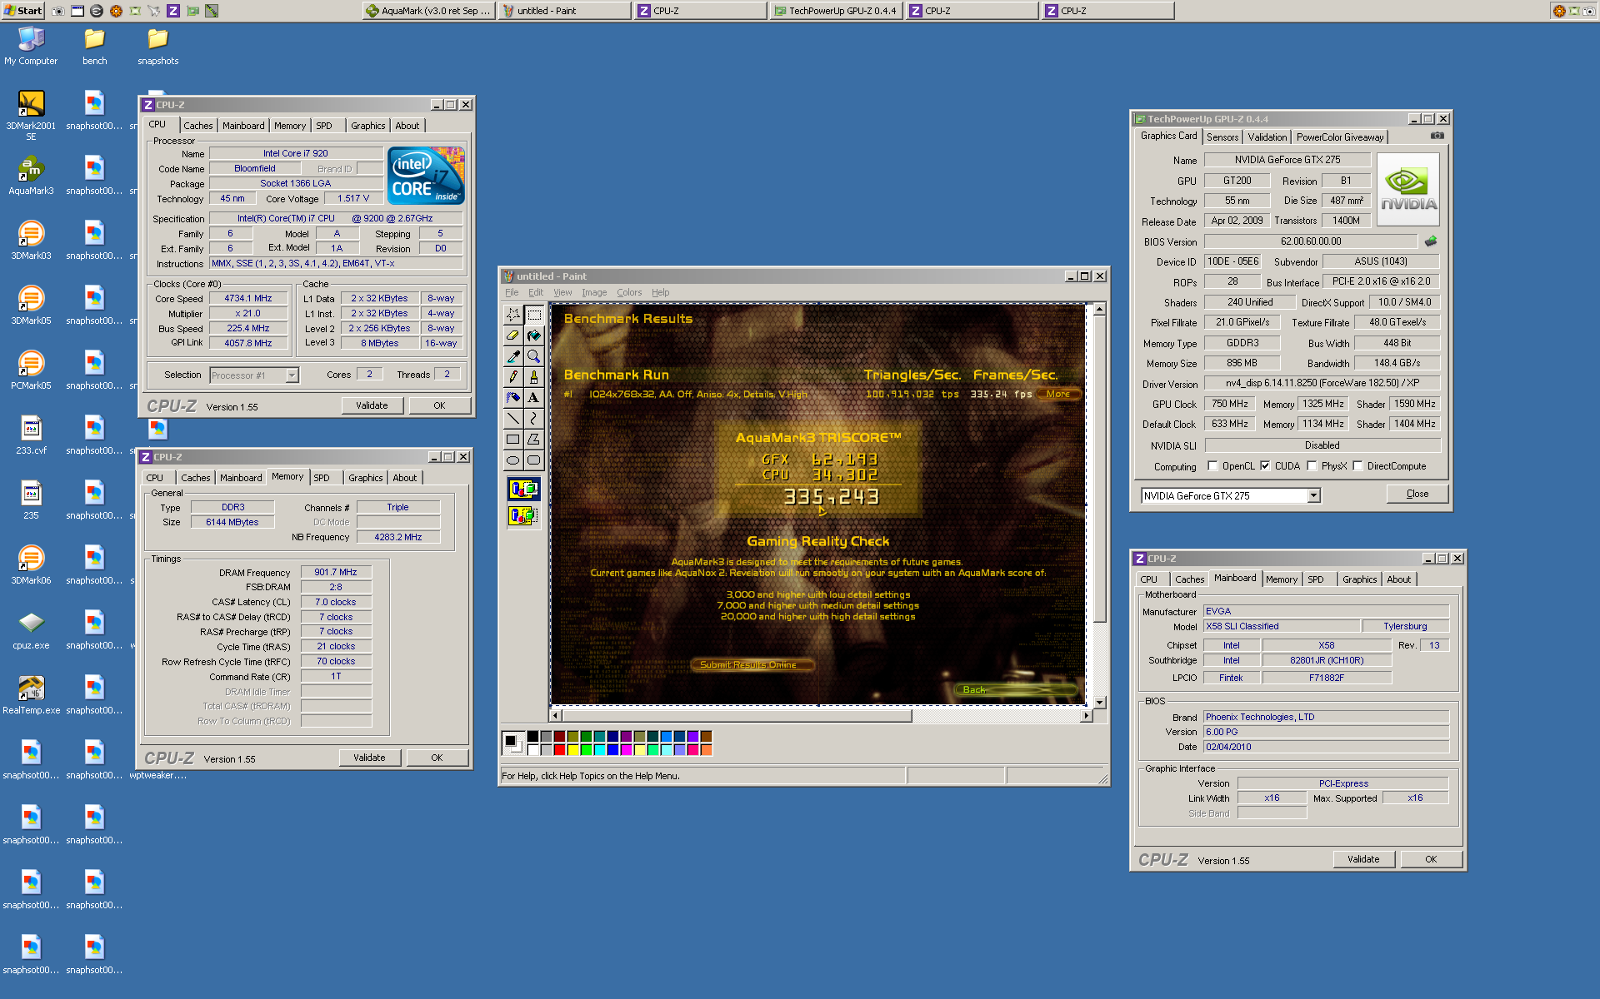This screenshot has width=1600, height=999.
Task: Open the Processor #1 selection dropdown
Action: 292,376
